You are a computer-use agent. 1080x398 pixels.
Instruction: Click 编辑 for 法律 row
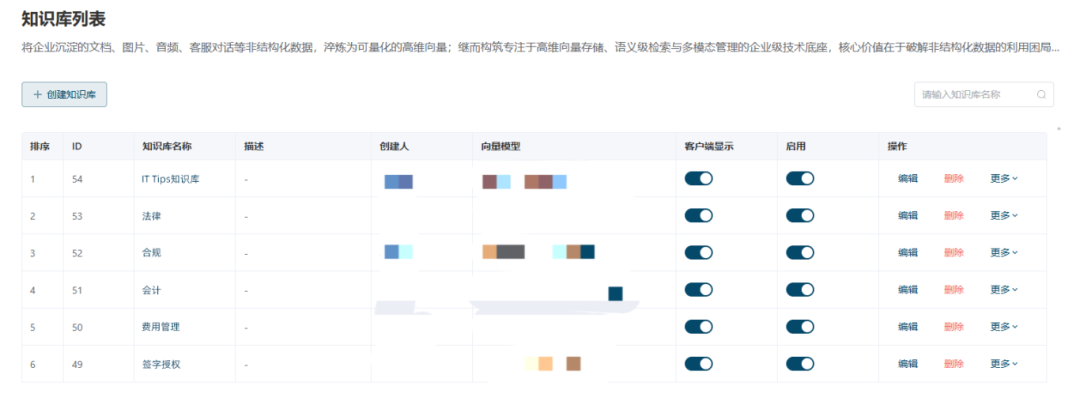908,216
